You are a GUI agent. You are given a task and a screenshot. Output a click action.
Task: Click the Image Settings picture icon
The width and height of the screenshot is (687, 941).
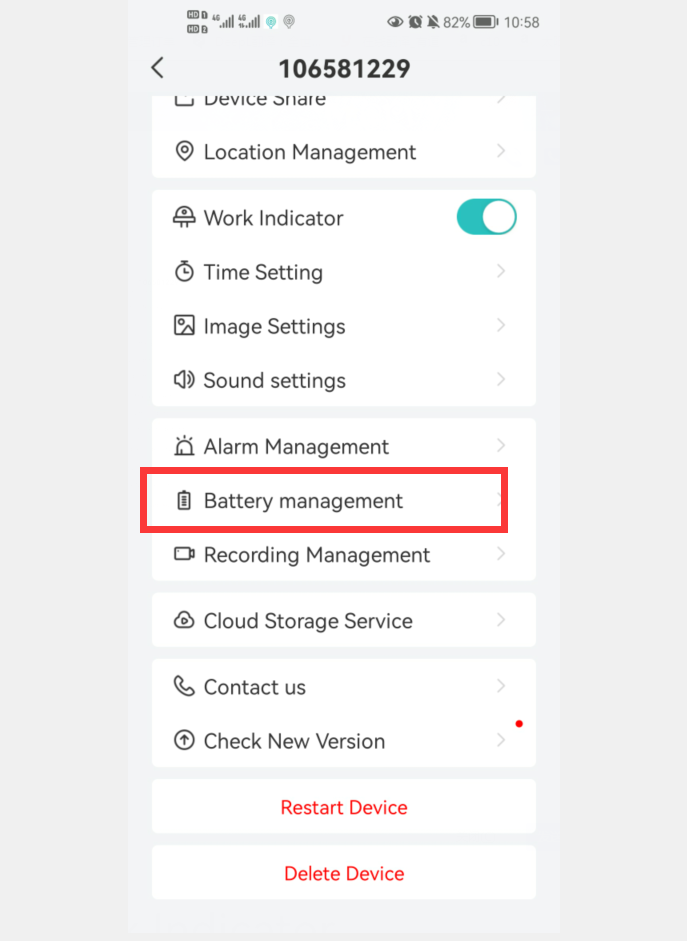point(184,325)
